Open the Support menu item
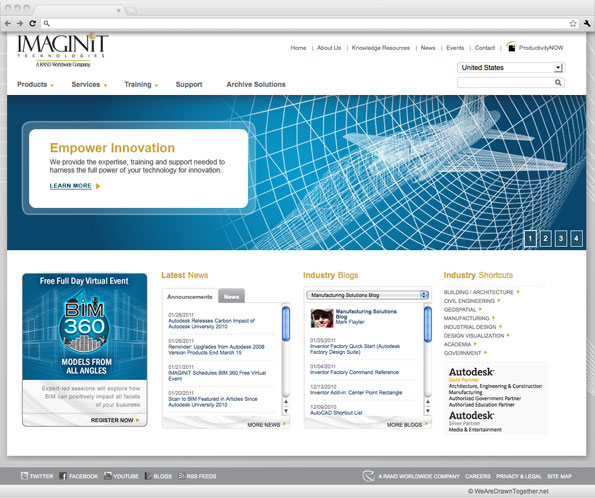The width and height of the screenshot is (595, 498). click(189, 84)
